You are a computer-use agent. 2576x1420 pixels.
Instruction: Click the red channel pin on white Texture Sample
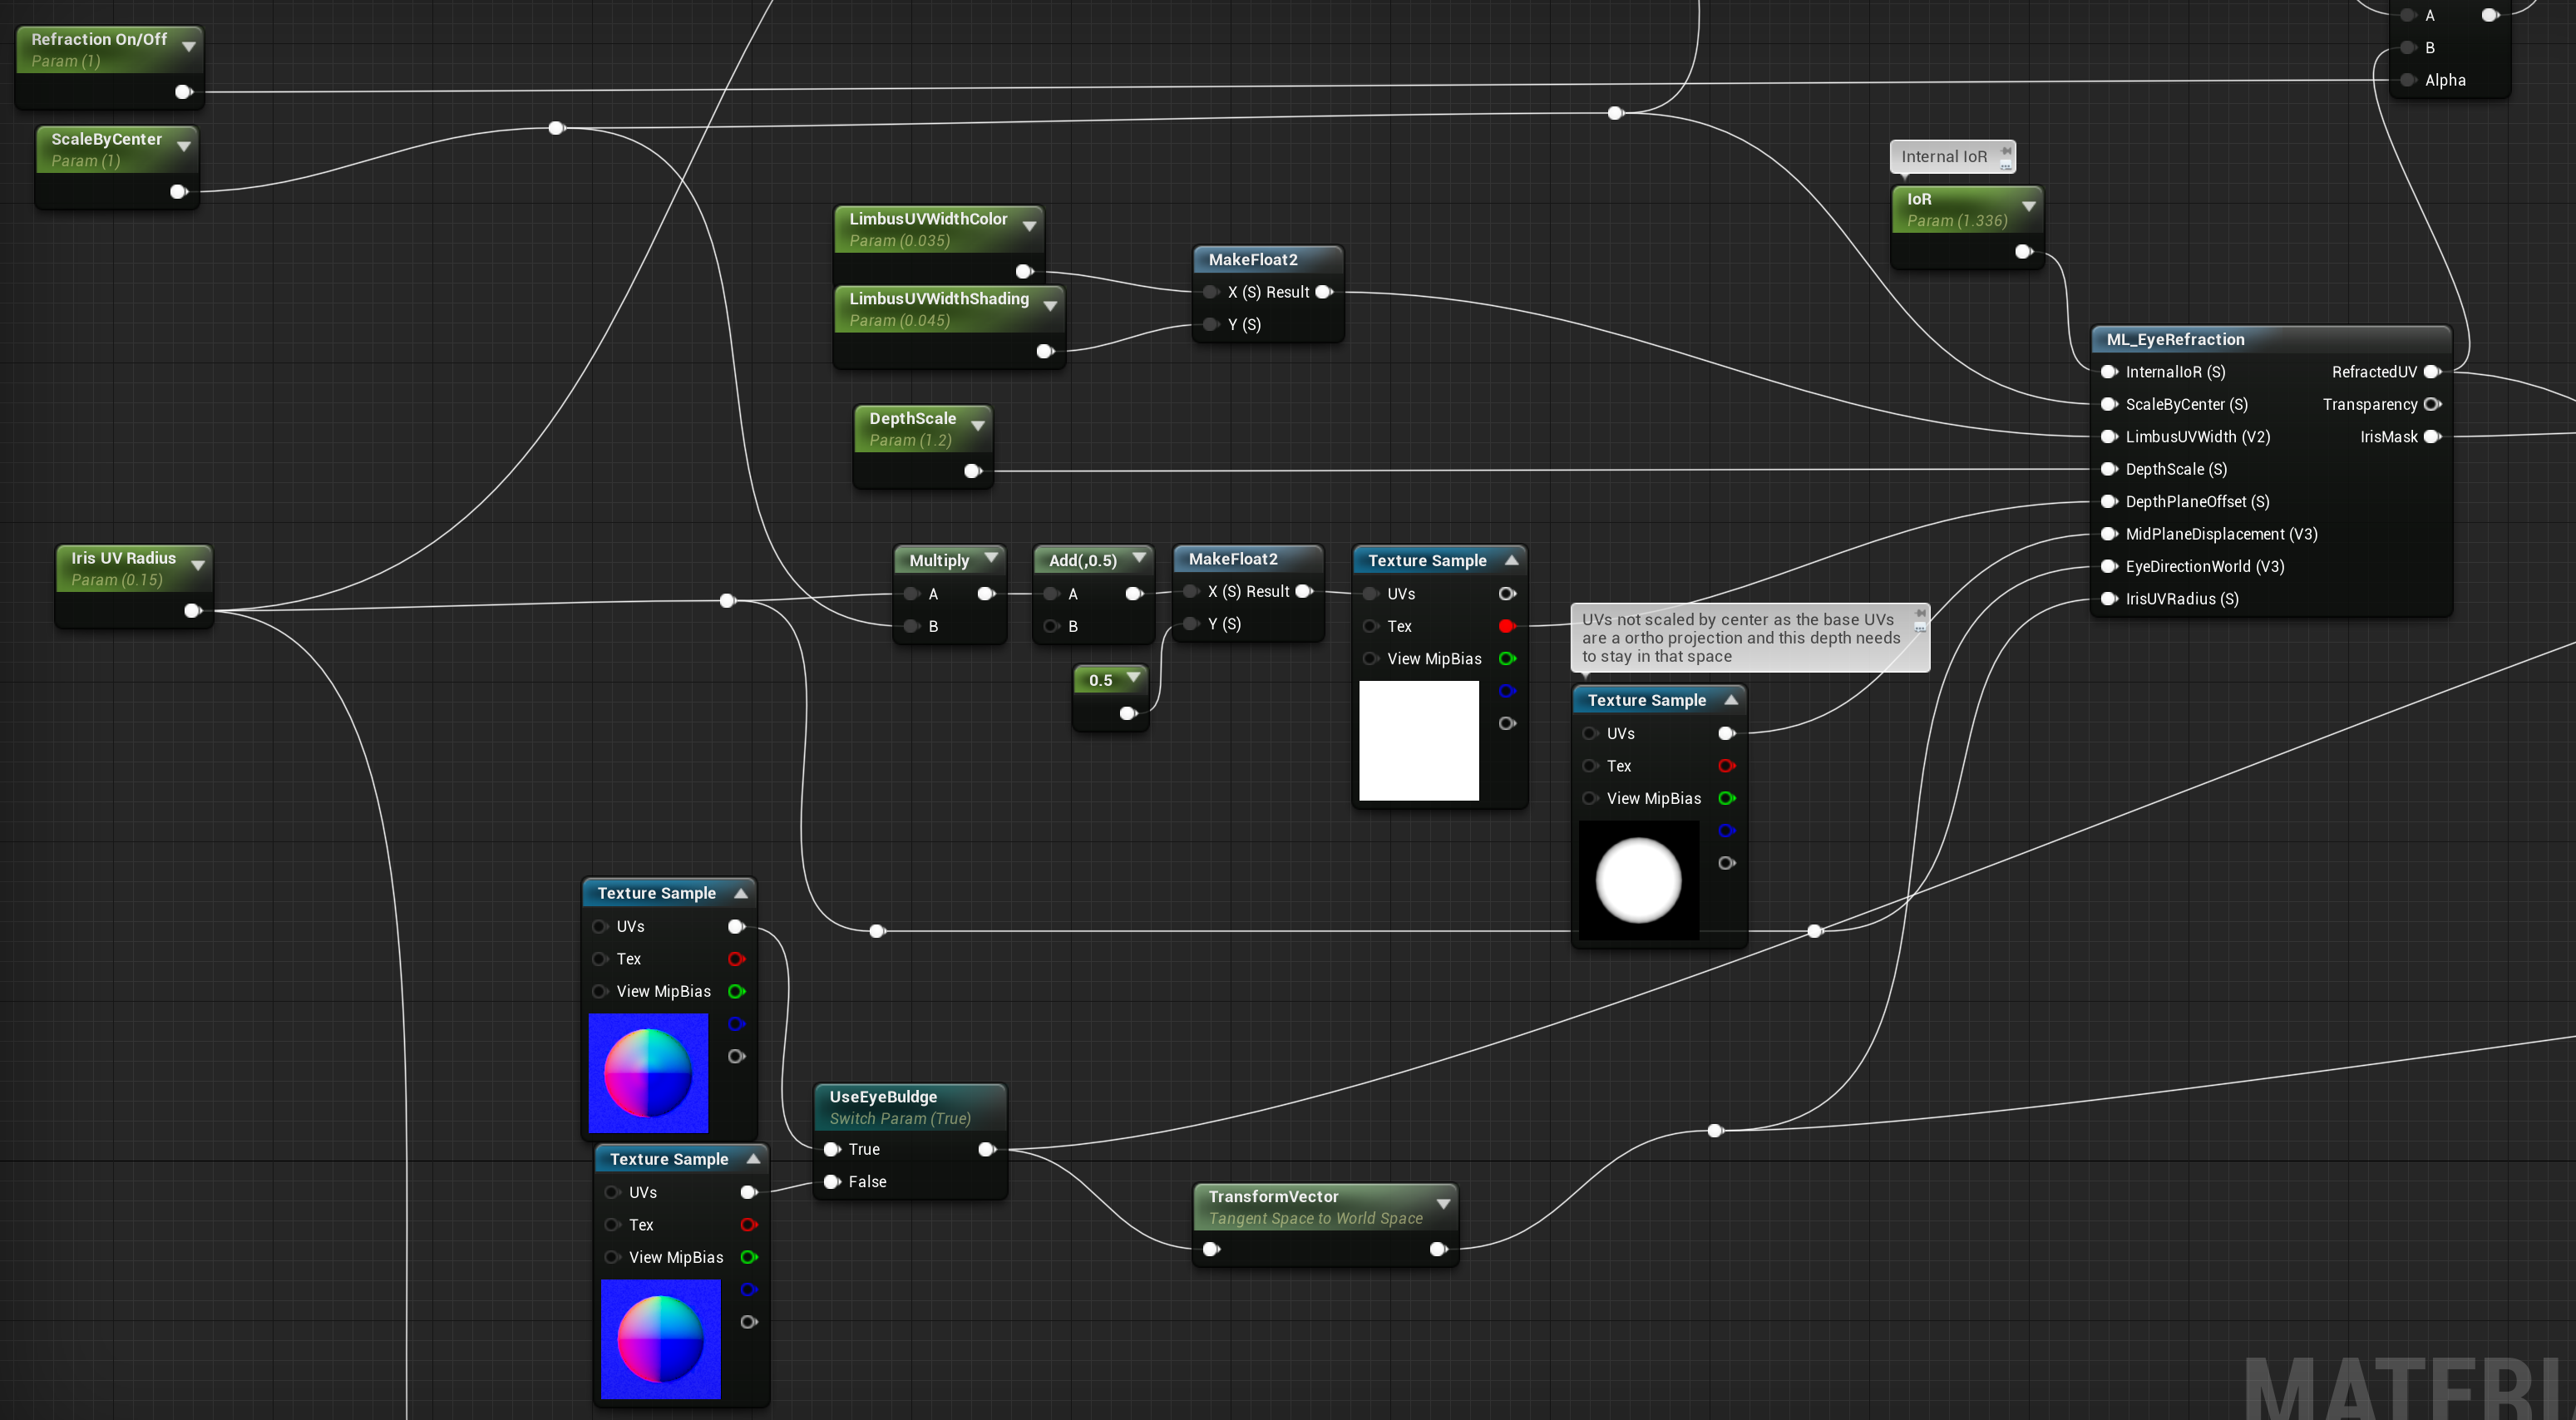[1506, 626]
